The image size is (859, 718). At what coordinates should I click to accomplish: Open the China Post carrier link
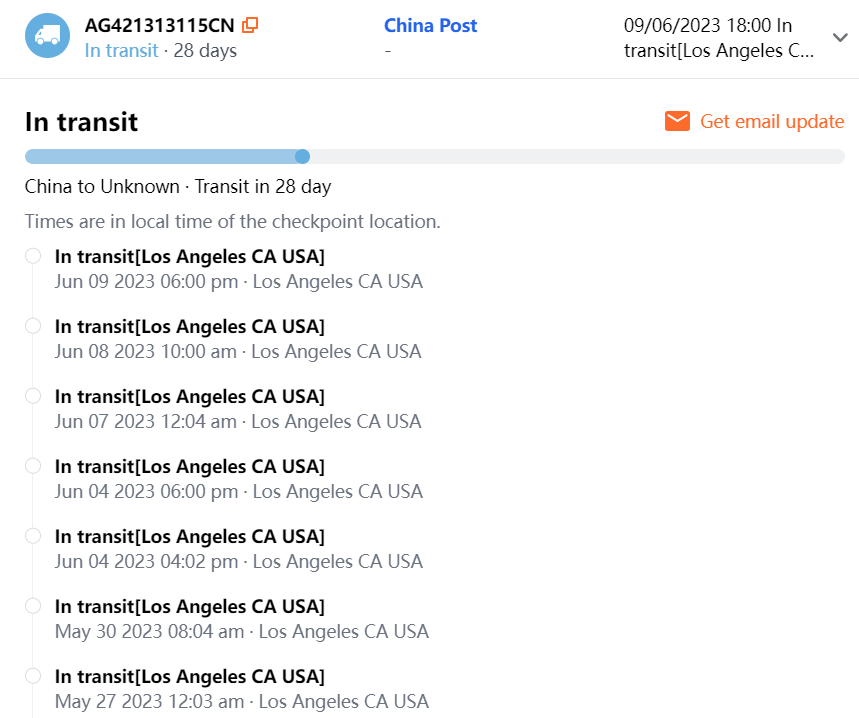point(430,25)
